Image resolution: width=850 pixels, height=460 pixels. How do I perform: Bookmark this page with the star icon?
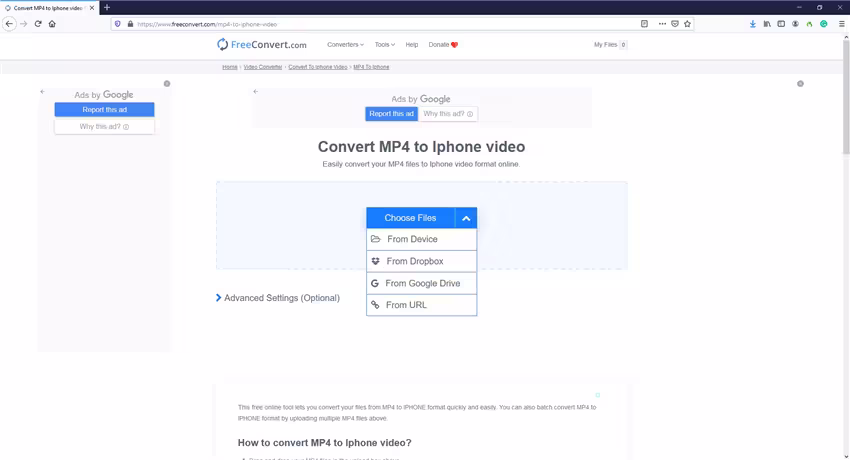(x=687, y=24)
